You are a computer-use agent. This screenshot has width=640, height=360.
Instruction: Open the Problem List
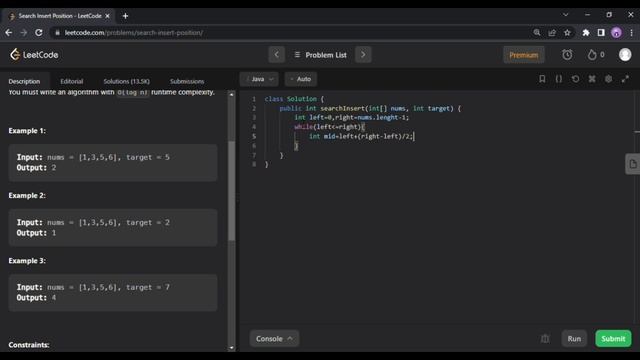[x=320, y=55]
